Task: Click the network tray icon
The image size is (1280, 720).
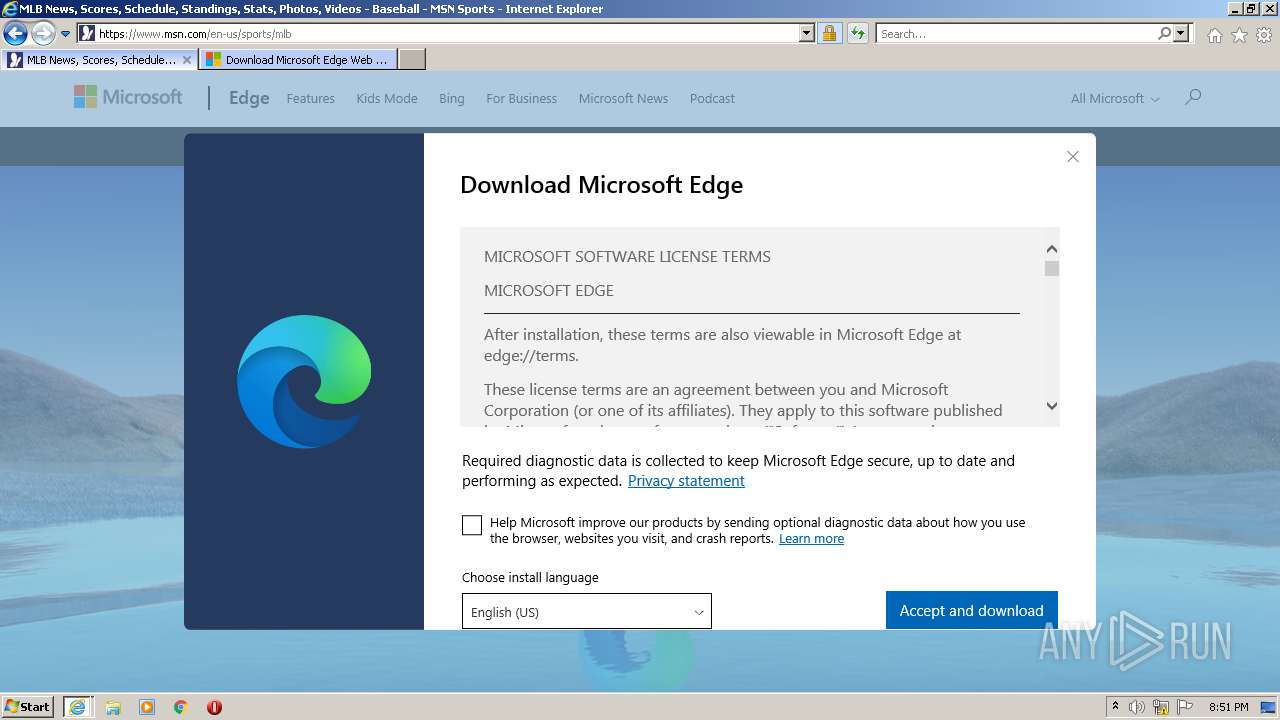Action: pos(1160,707)
